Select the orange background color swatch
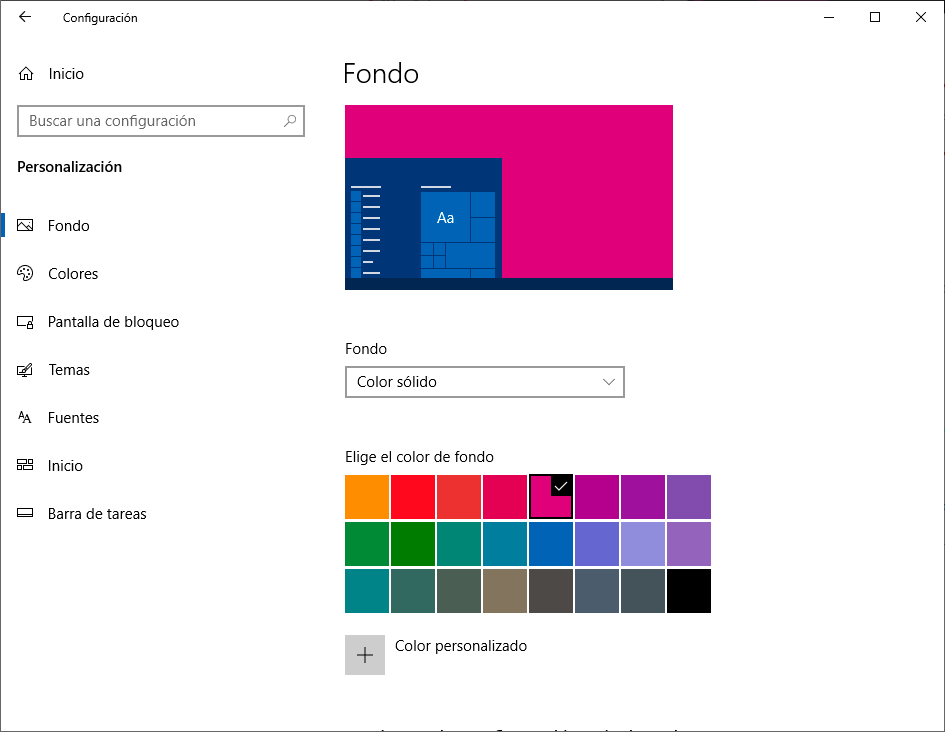945x732 pixels. coord(367,497)
